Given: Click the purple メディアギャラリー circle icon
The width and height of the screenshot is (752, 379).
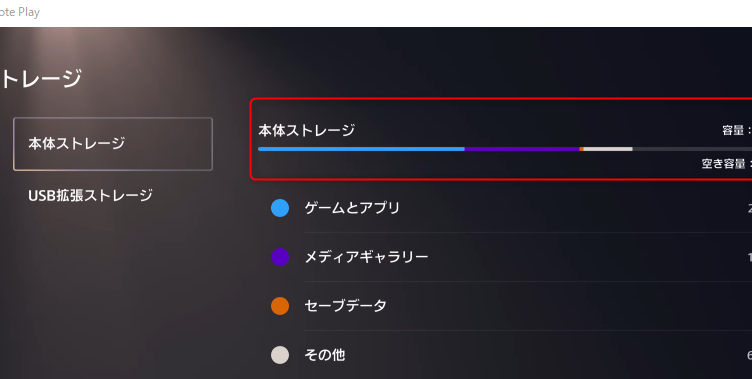Looking at the screenshot, I should point(280,257).
